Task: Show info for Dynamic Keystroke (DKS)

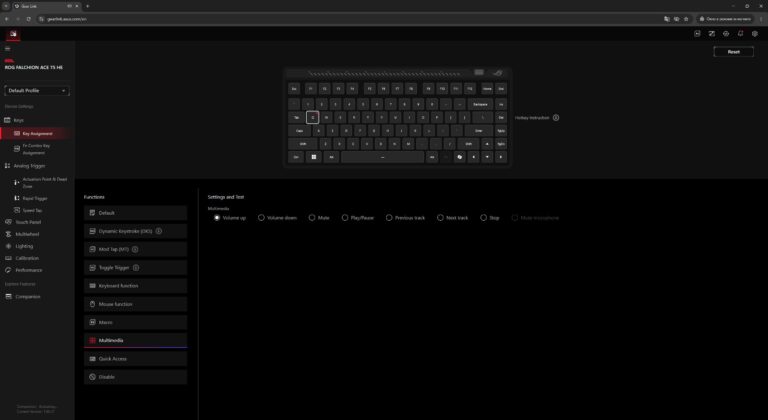Action: pos(159,231)
